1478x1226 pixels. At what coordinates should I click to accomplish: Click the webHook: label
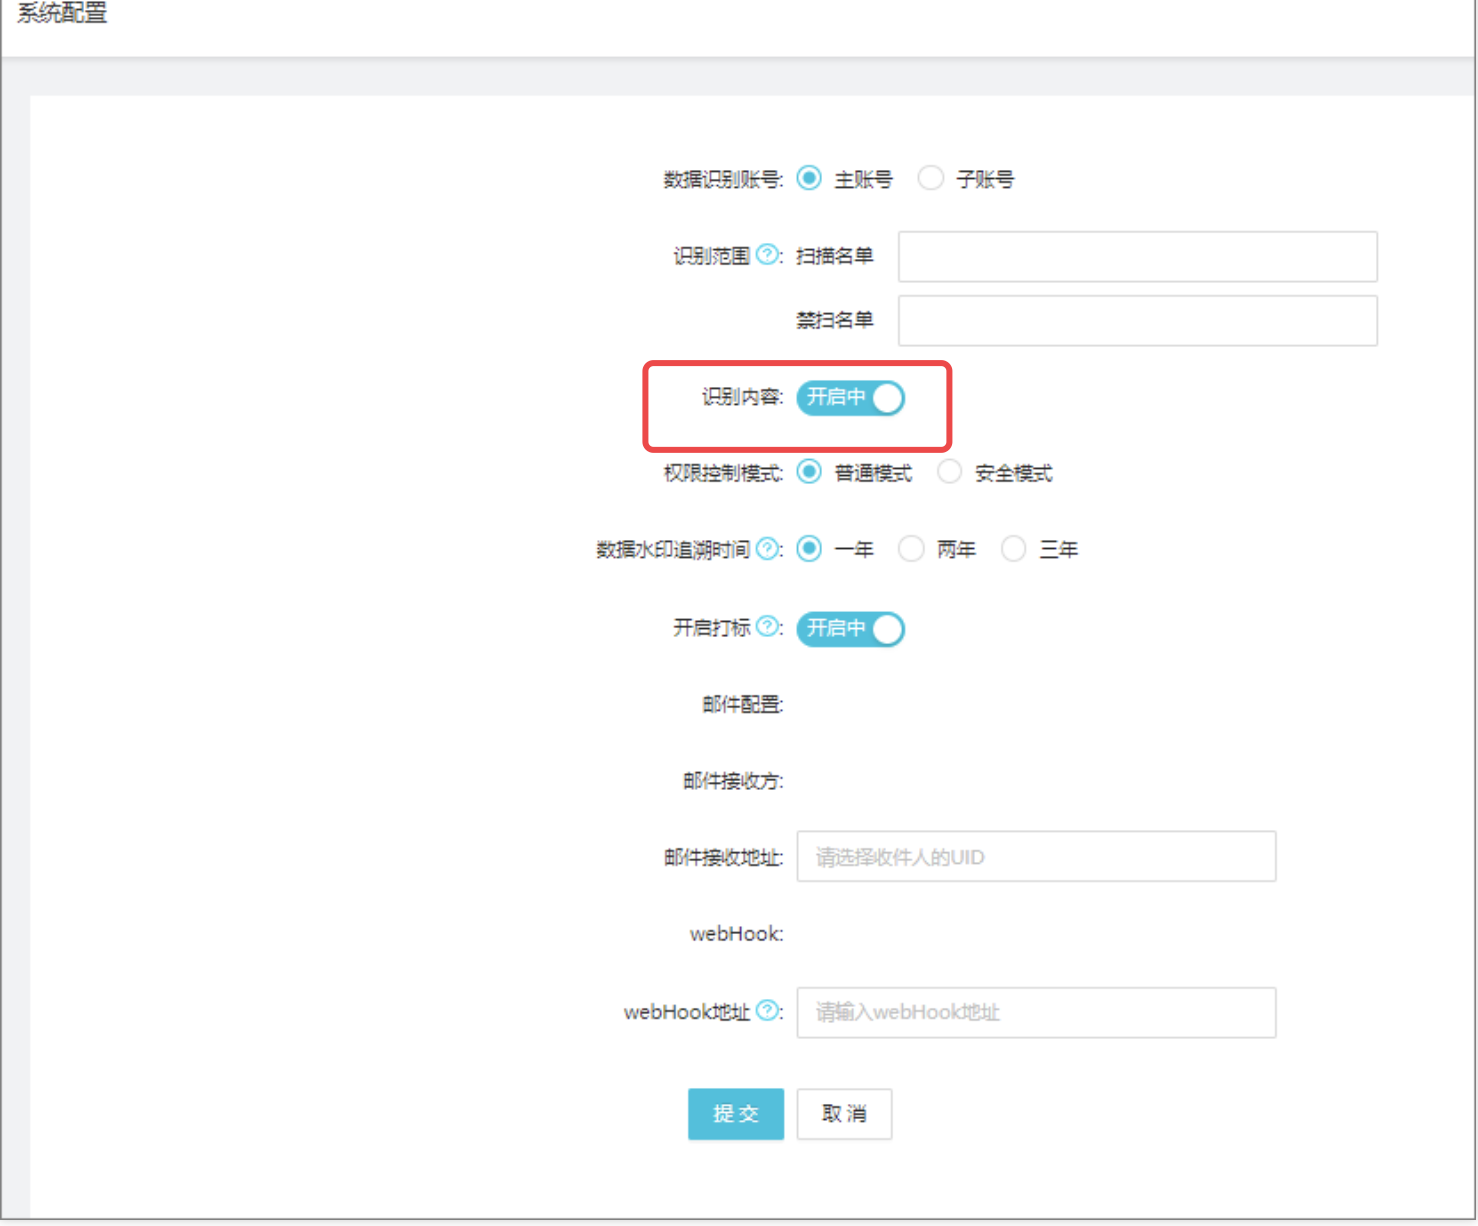point(736,934)
